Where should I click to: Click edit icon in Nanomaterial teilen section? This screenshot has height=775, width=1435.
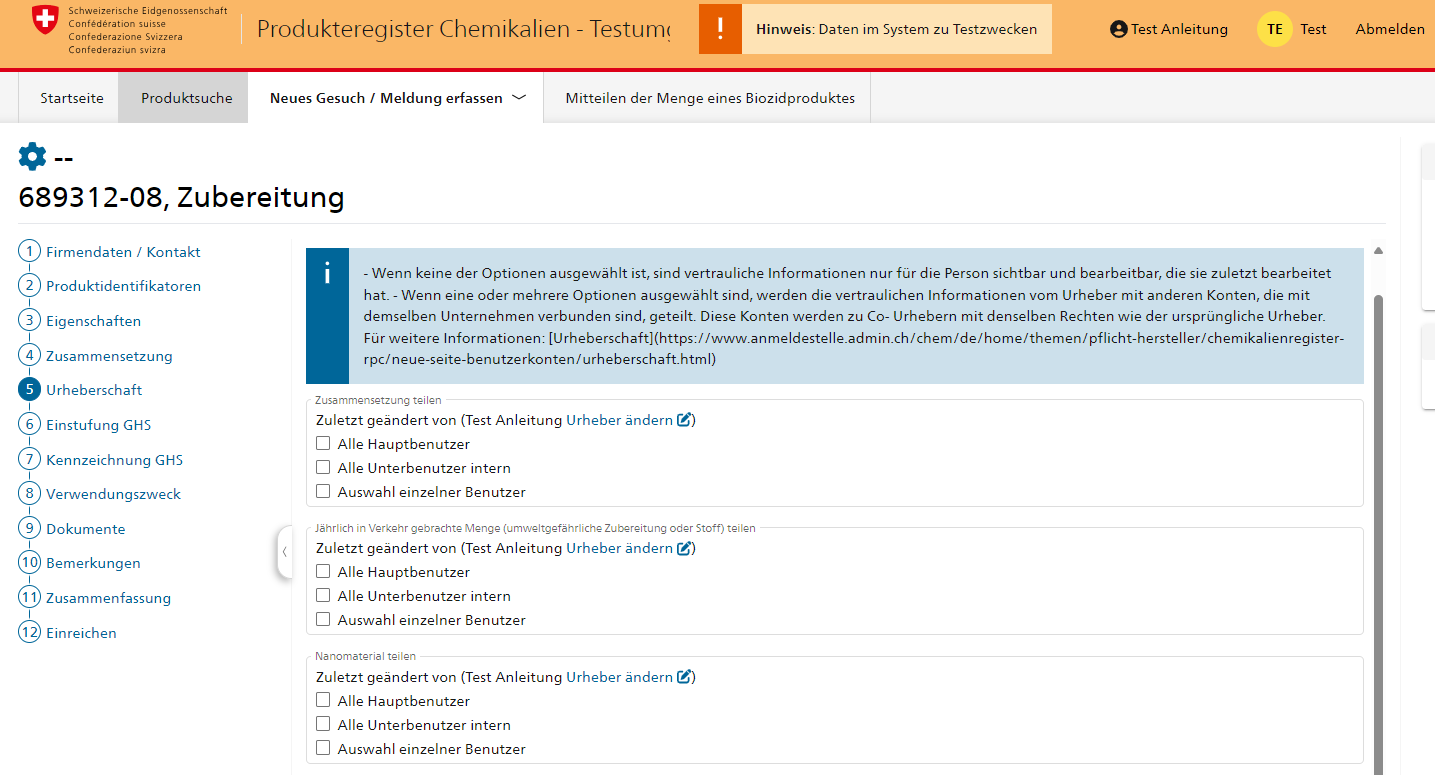(x=685, y=677)
